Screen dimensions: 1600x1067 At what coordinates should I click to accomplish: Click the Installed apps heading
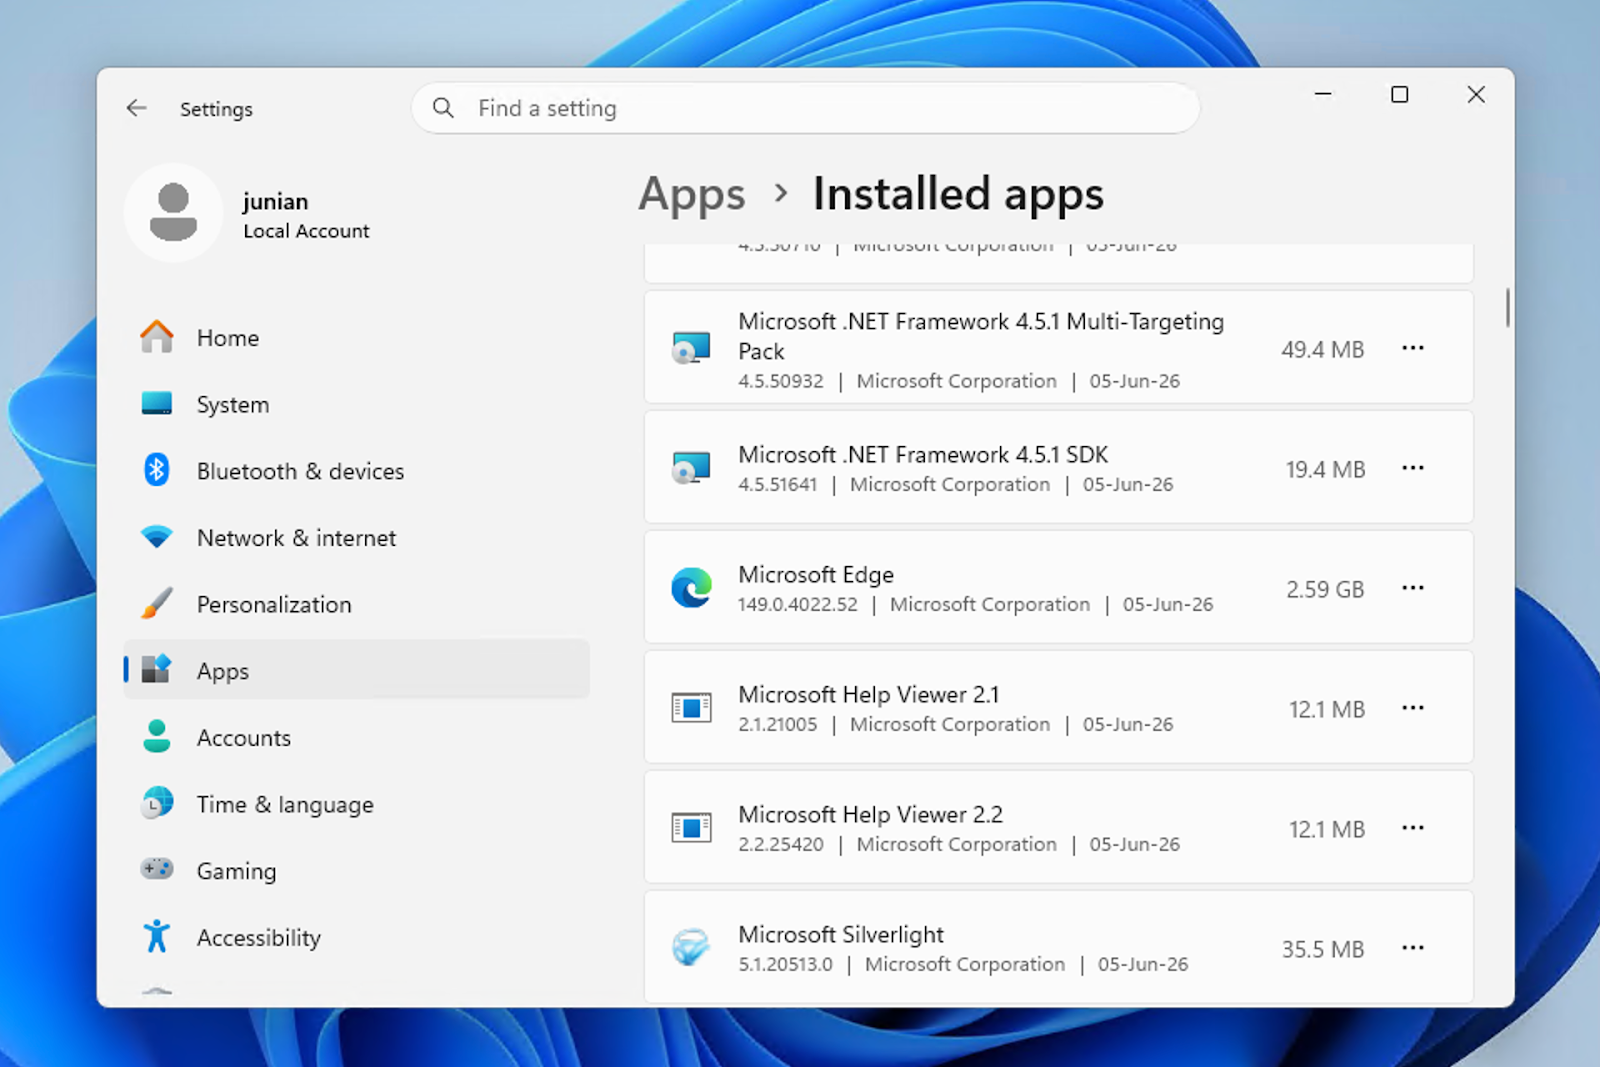click(958, 194)
